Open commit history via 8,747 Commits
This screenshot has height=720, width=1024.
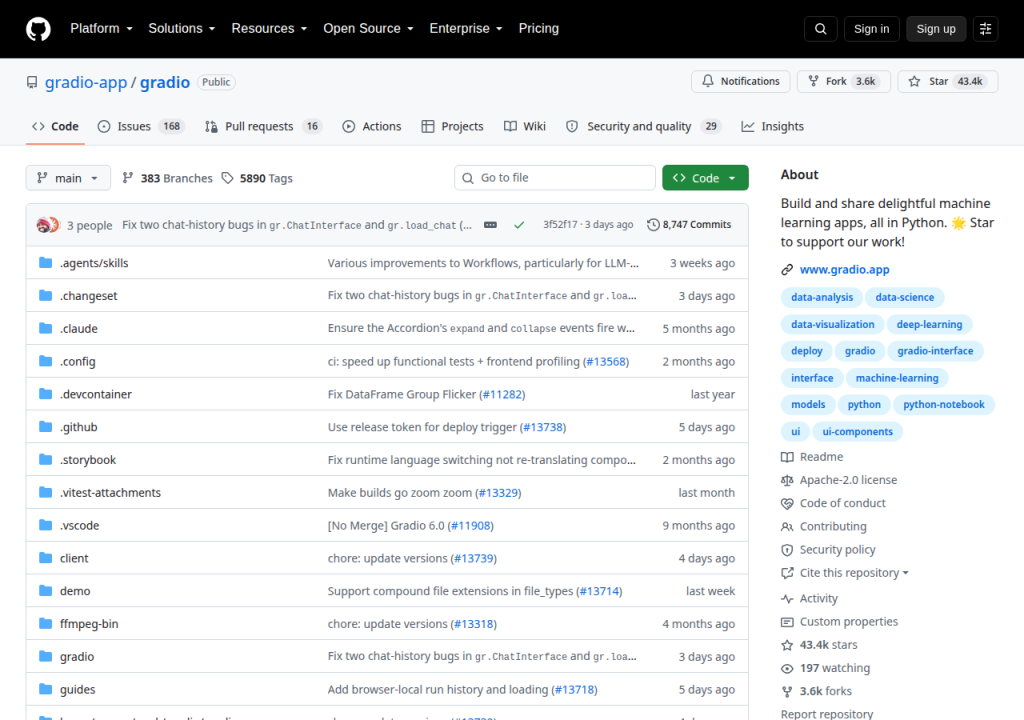tap(689, 225)
